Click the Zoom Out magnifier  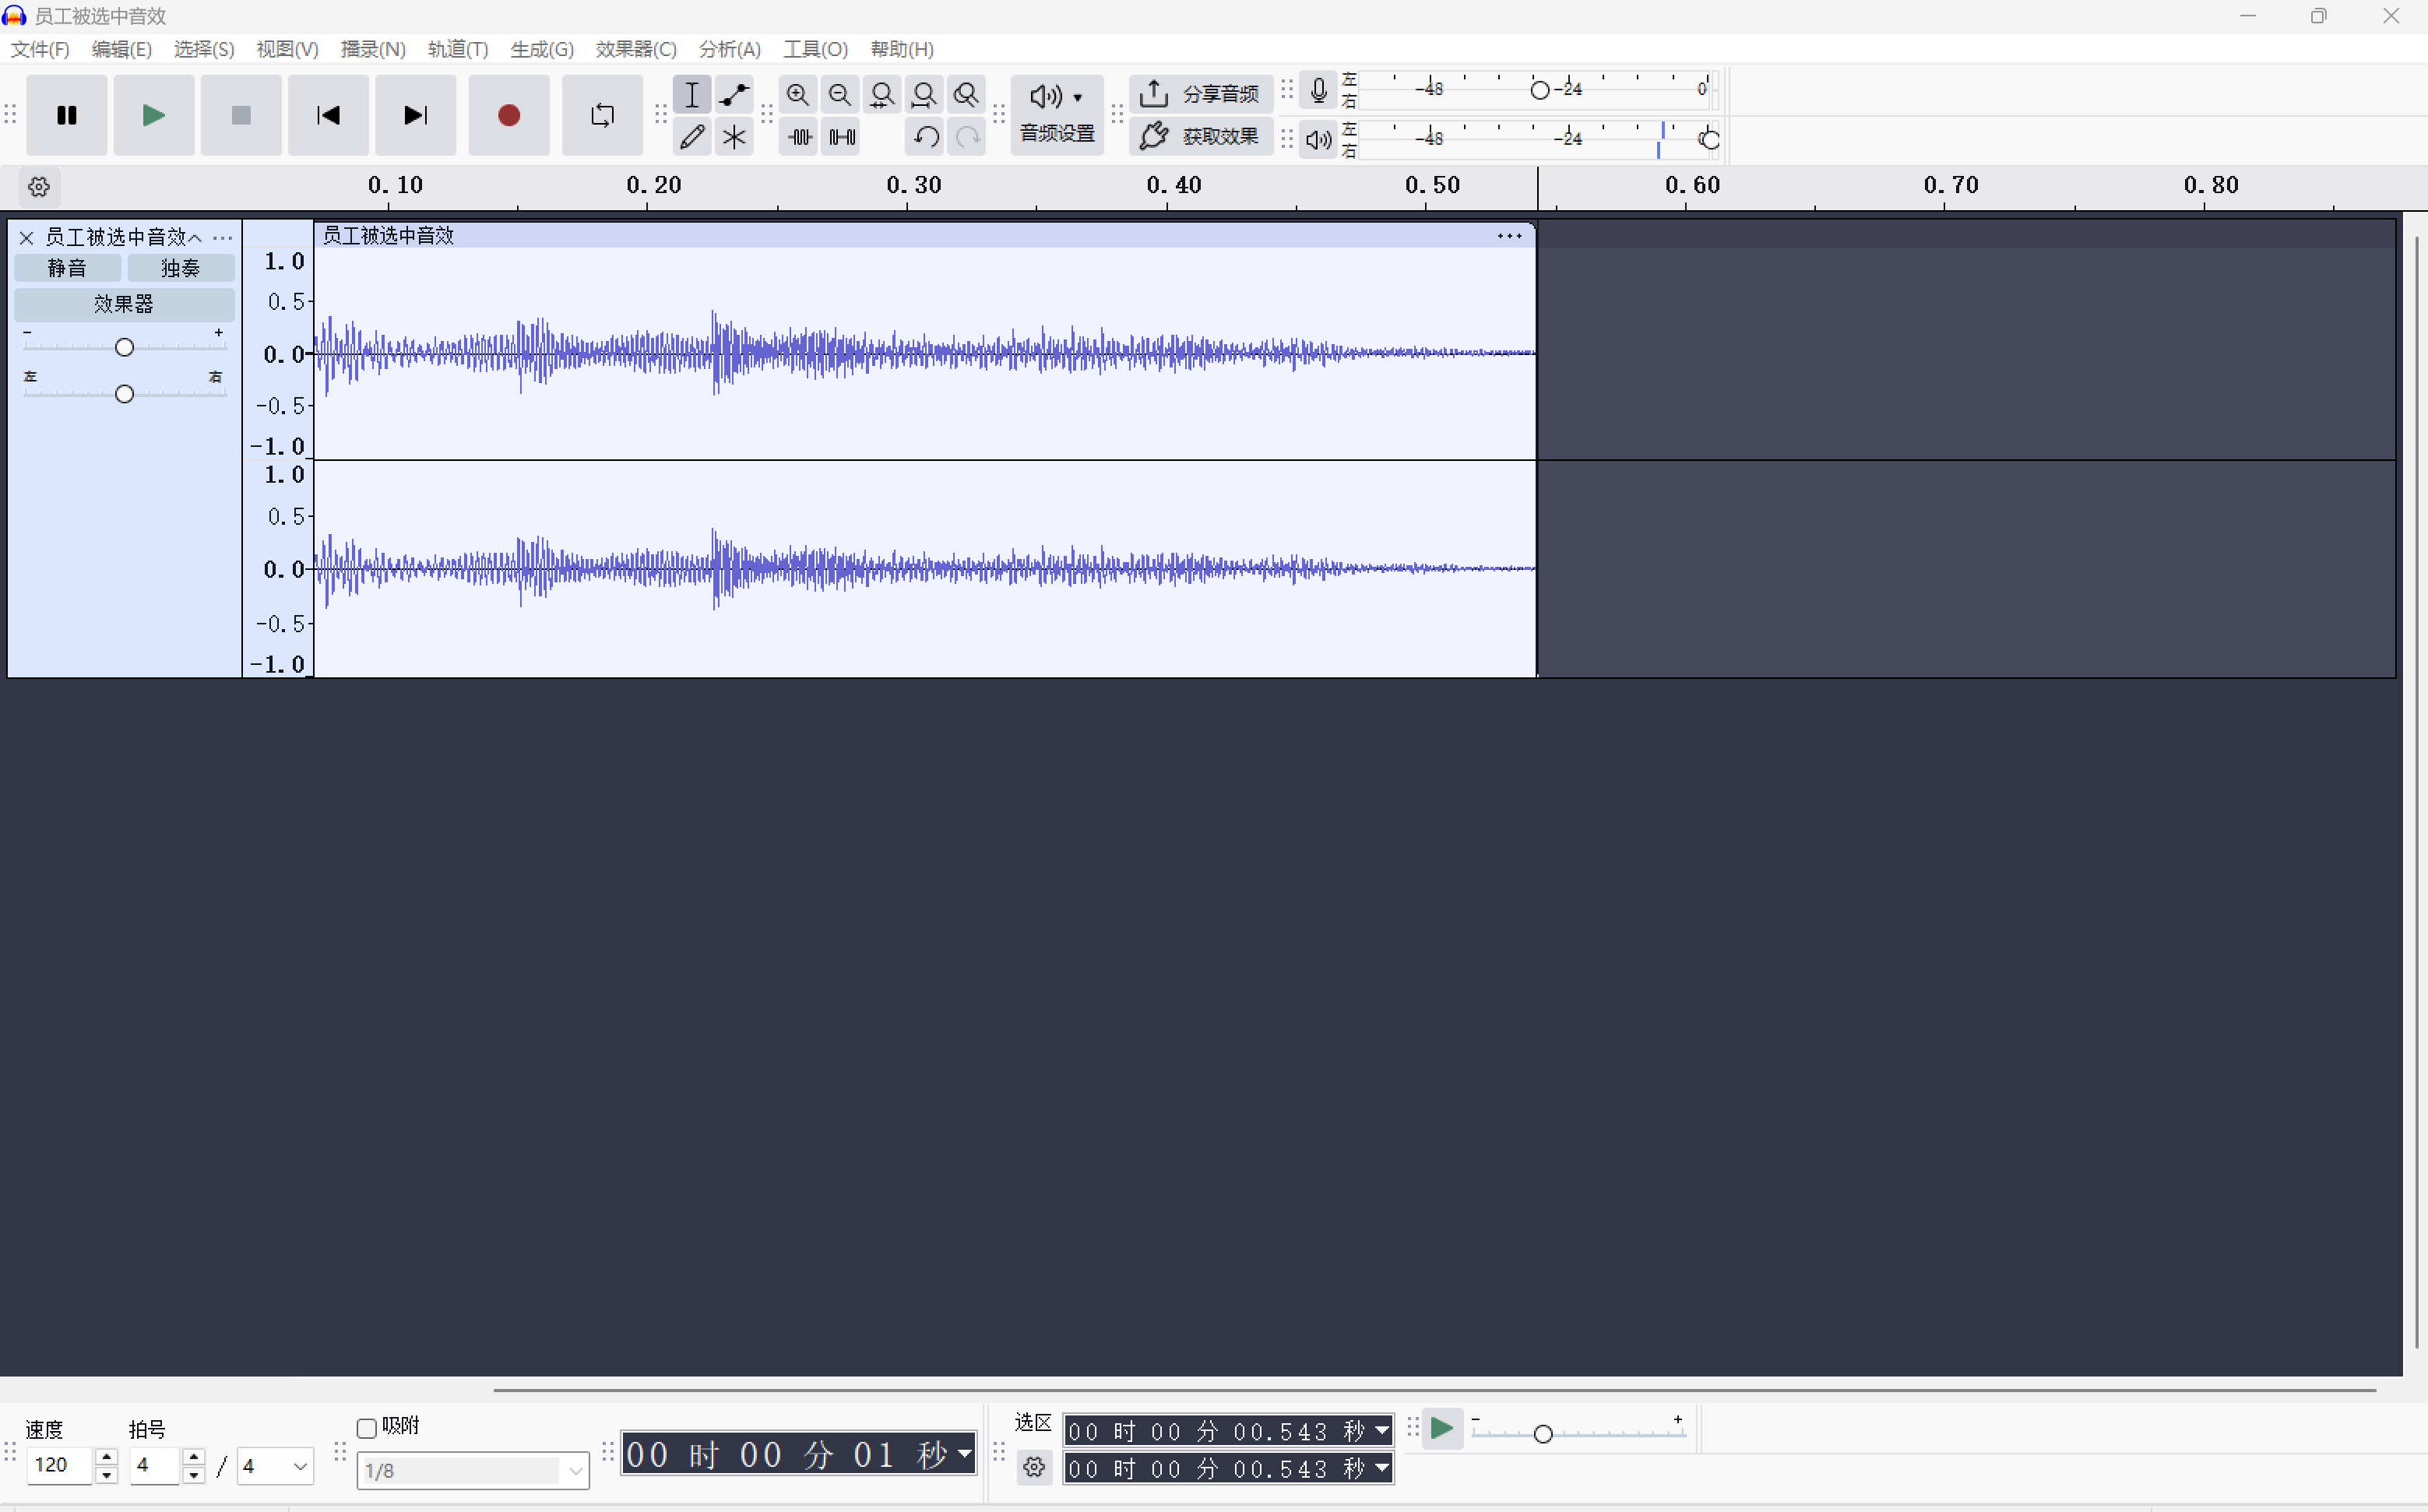pos(840,95)
